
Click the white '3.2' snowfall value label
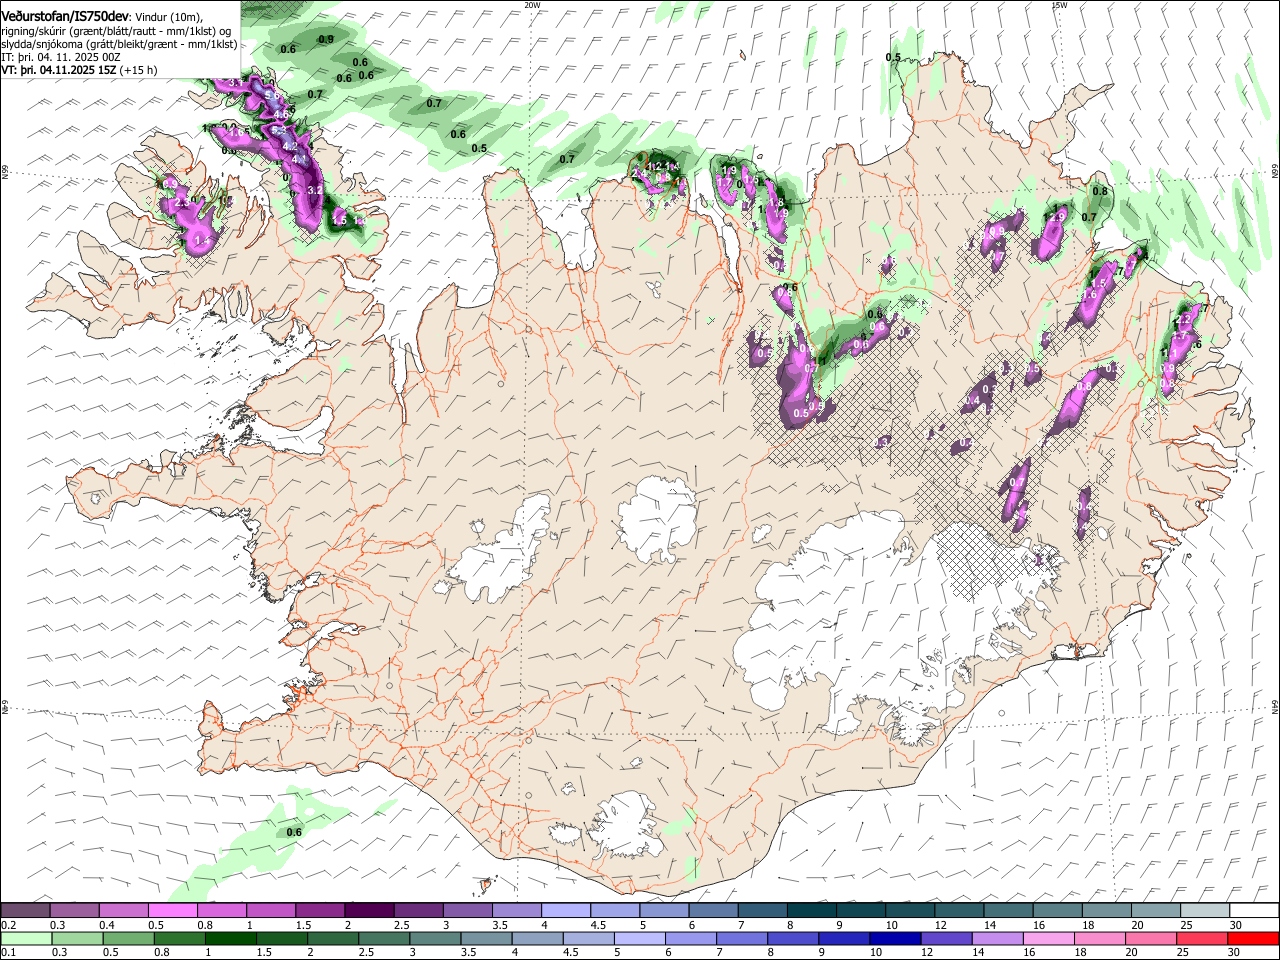coord(313,189)
